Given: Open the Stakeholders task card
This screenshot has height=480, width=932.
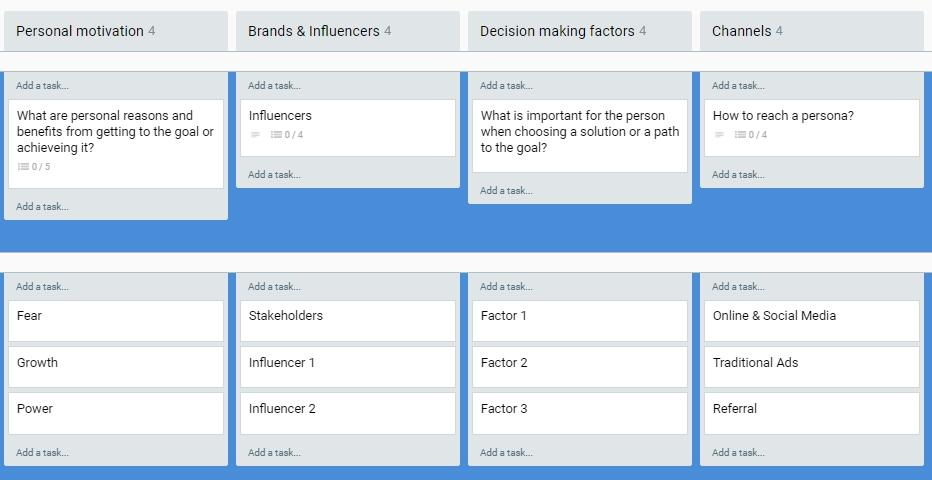Looking at the screenshot, I should pyautogui.click(x=348, y=321).
